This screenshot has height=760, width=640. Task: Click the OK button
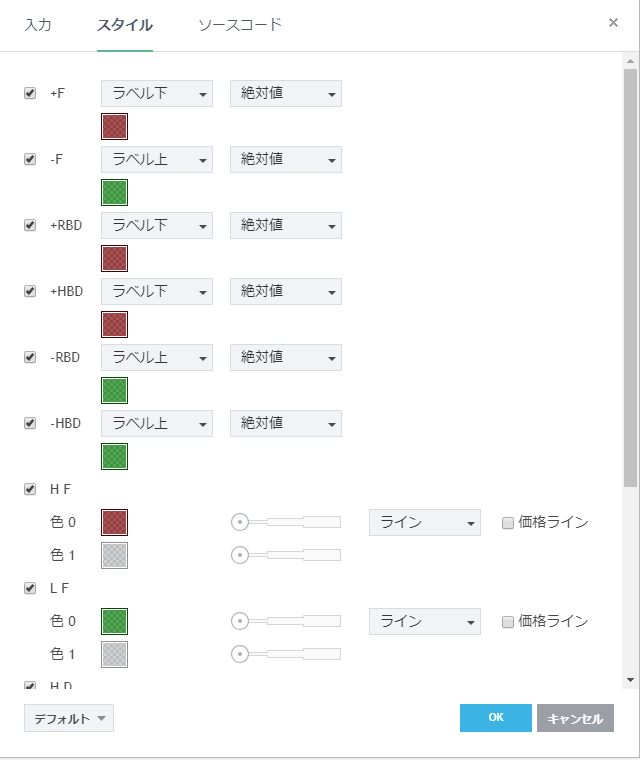pyautogui.click(x=496, y=718)
